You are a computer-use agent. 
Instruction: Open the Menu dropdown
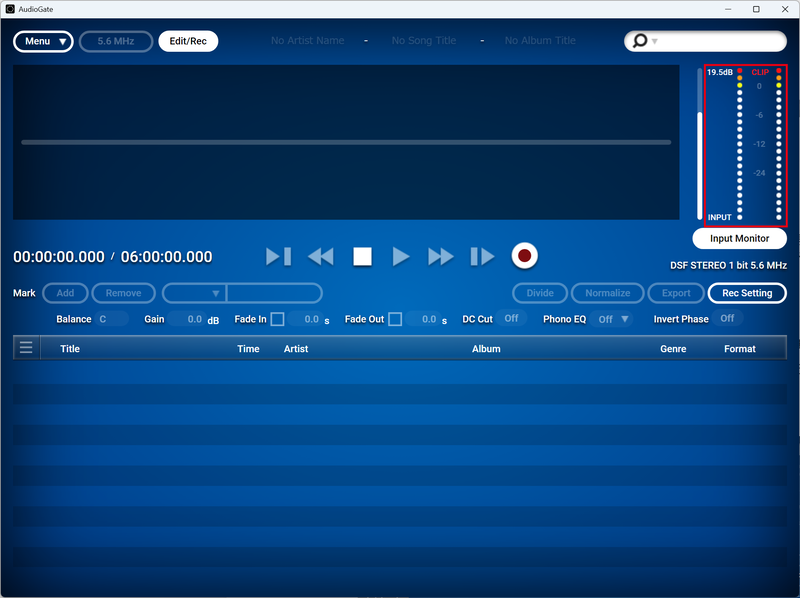click(43, 41)
